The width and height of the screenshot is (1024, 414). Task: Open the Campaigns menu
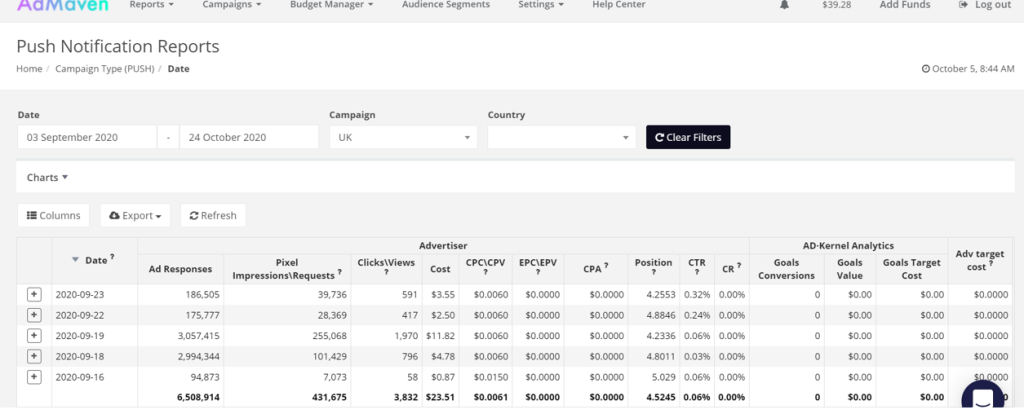tap(232, 5)
